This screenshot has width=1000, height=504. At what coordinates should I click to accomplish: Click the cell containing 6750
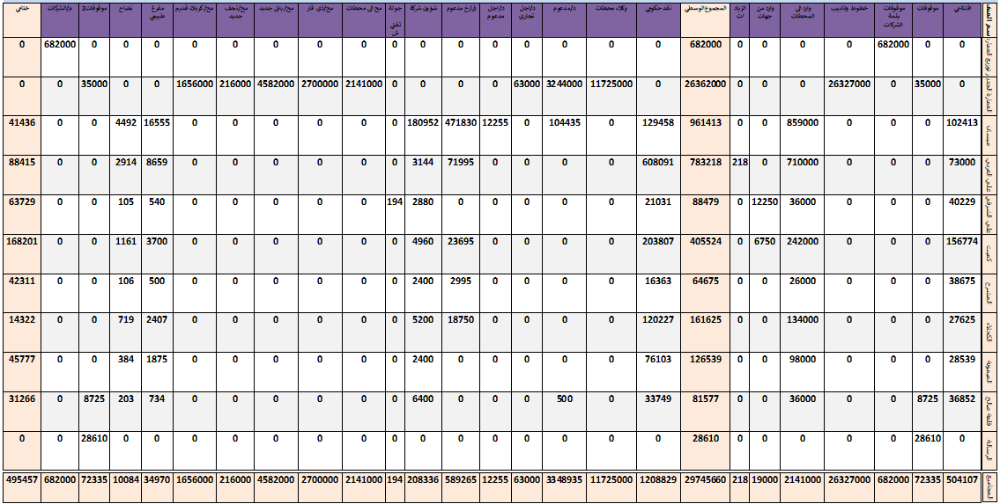pos(765,253)
